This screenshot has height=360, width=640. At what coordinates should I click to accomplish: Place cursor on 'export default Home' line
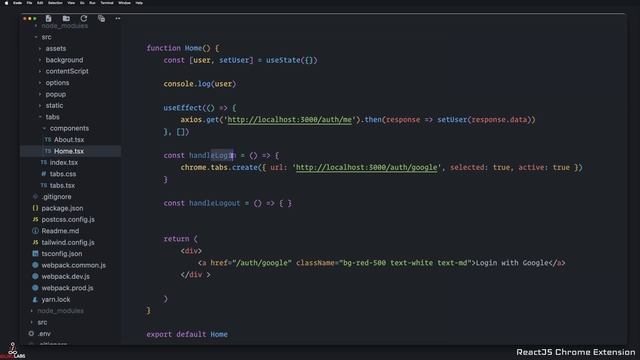click(187, 334)
